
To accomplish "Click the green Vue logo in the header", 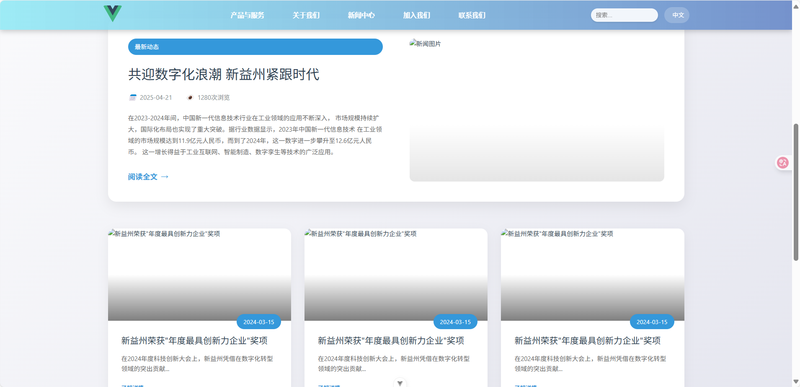I will [x=112, y=13].
